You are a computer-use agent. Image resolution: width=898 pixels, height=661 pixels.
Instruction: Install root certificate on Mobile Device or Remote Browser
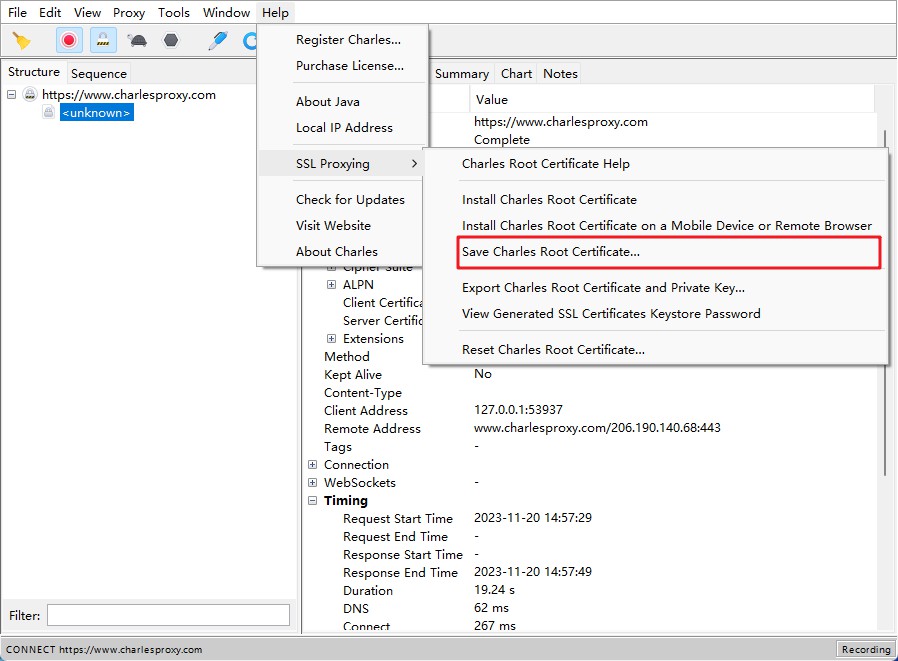coord(667,226)
